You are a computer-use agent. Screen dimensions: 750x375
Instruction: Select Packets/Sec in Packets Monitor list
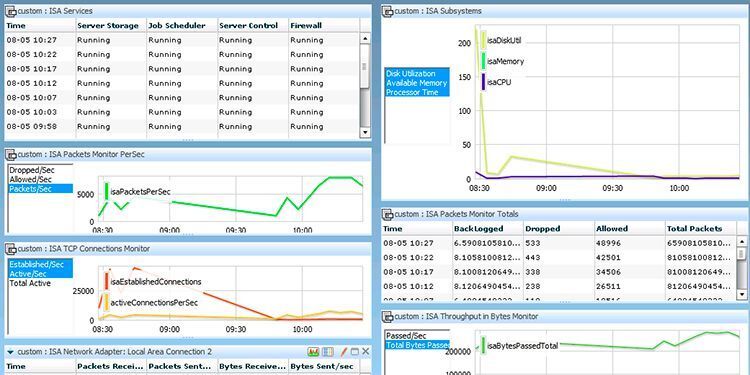point(41,188)
